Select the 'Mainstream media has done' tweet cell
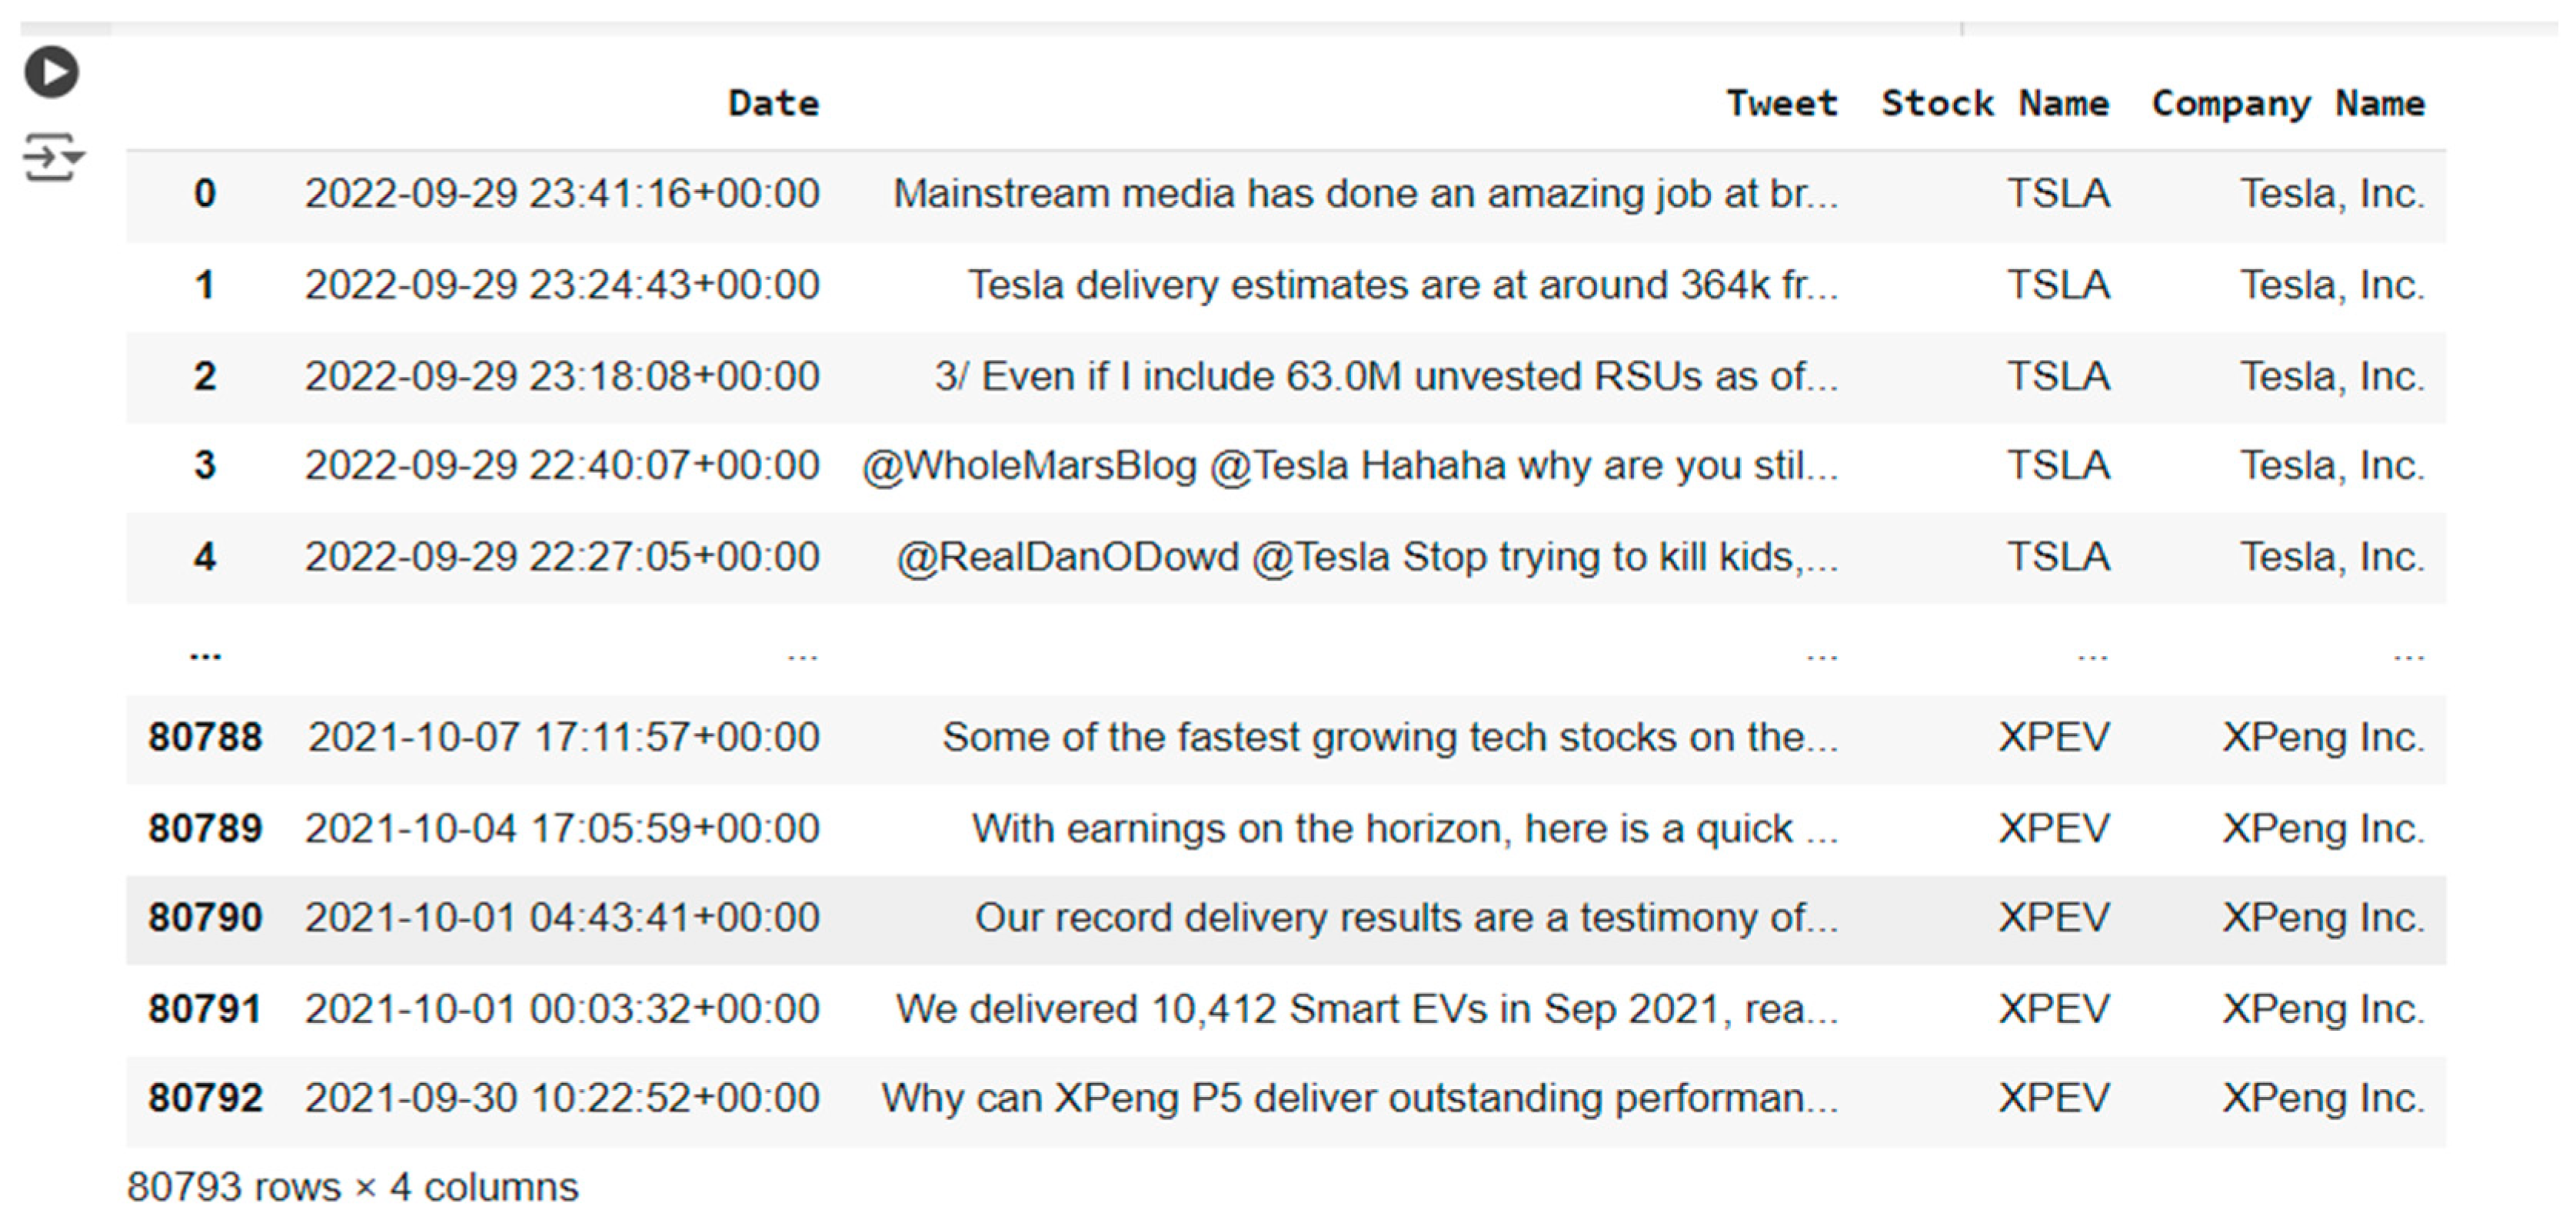The width and height of the screenshot is (2576, 1223). point(1365,193)
